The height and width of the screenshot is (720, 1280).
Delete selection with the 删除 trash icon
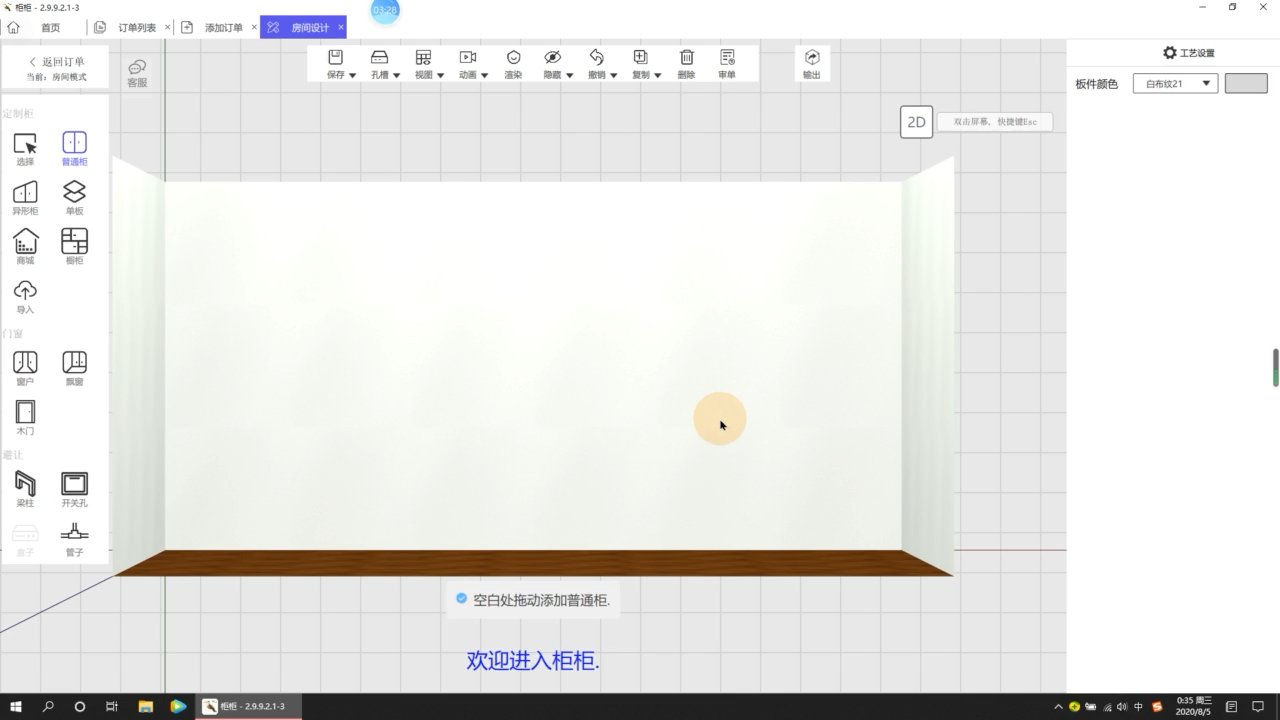[686, 64]
